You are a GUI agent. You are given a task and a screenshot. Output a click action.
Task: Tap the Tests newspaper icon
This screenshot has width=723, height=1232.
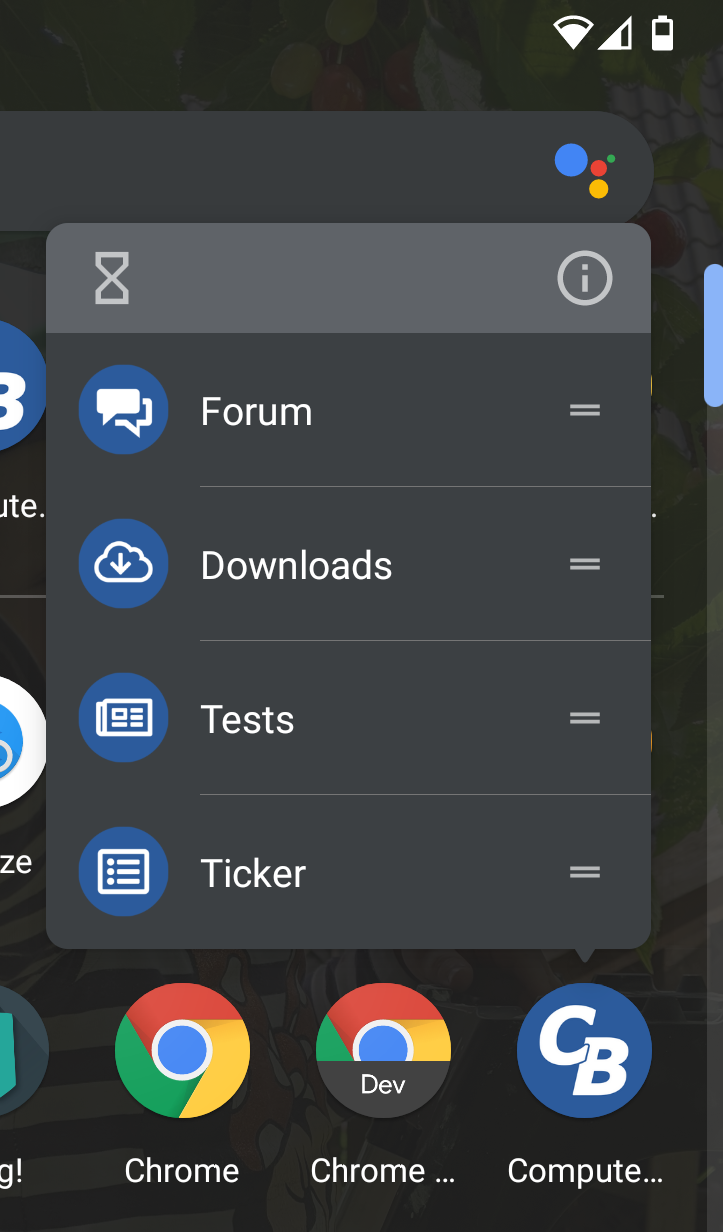click(x=123, y=718)
